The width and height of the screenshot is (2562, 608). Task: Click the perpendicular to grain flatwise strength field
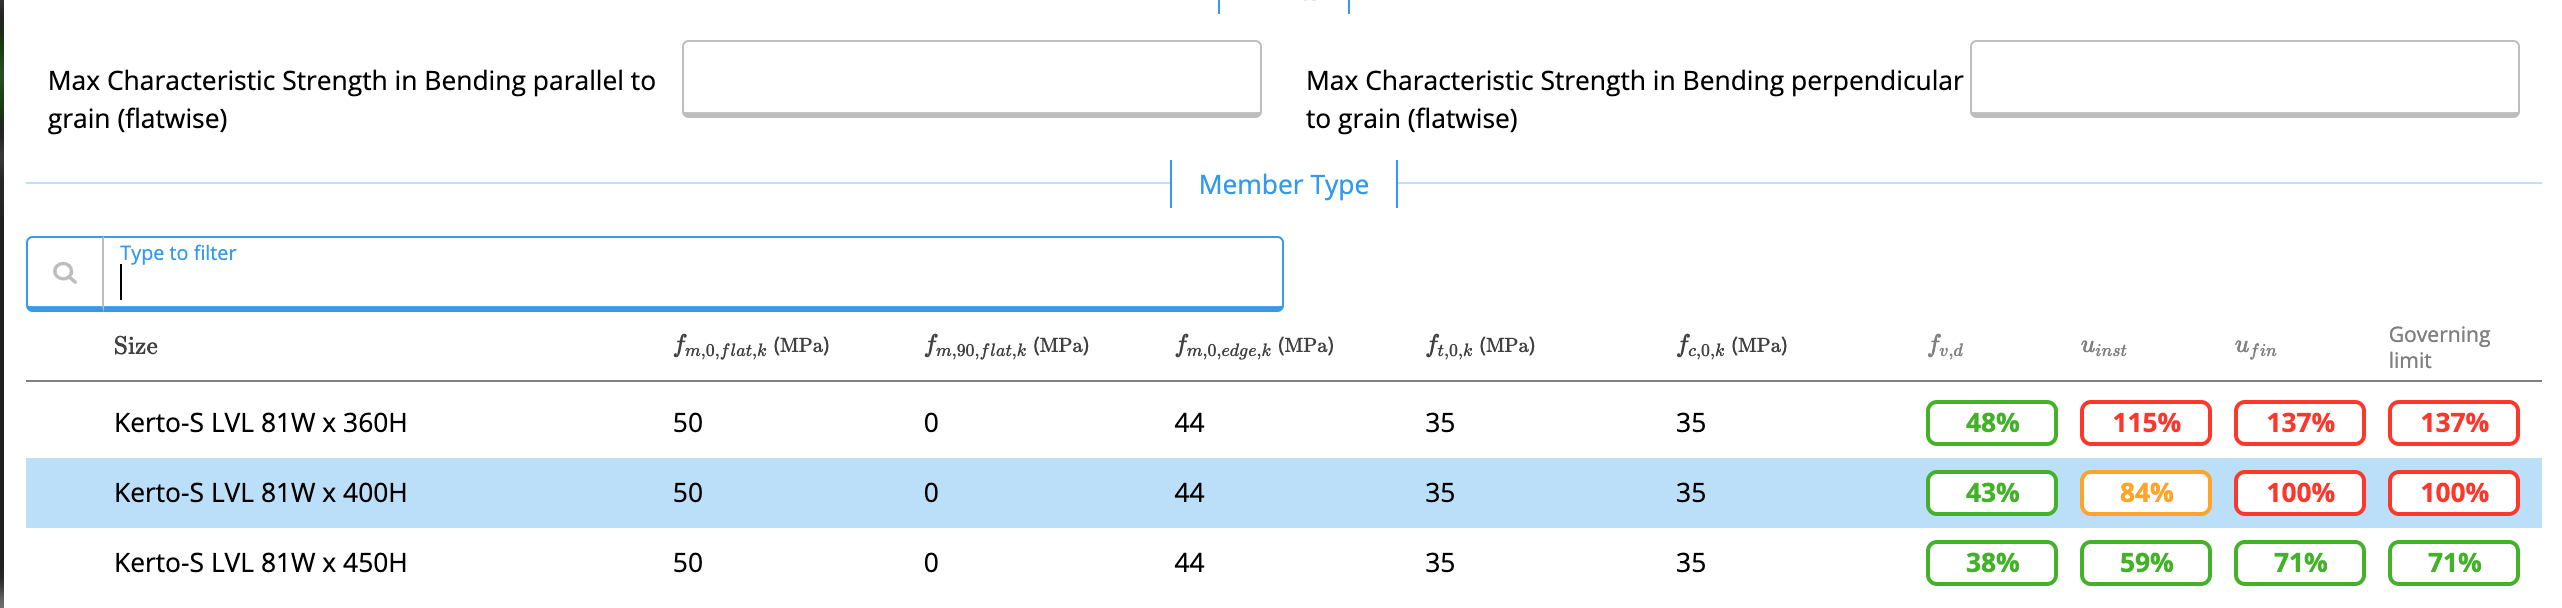tap(2243, 78)
